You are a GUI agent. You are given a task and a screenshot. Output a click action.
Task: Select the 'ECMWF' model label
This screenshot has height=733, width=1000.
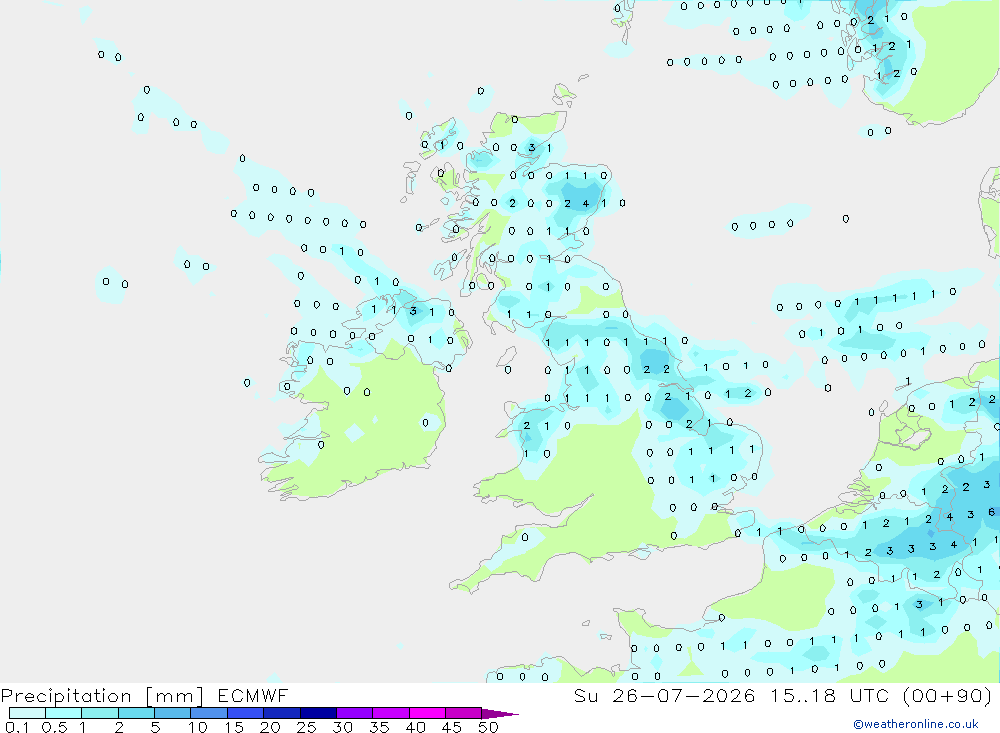[253, 695]
